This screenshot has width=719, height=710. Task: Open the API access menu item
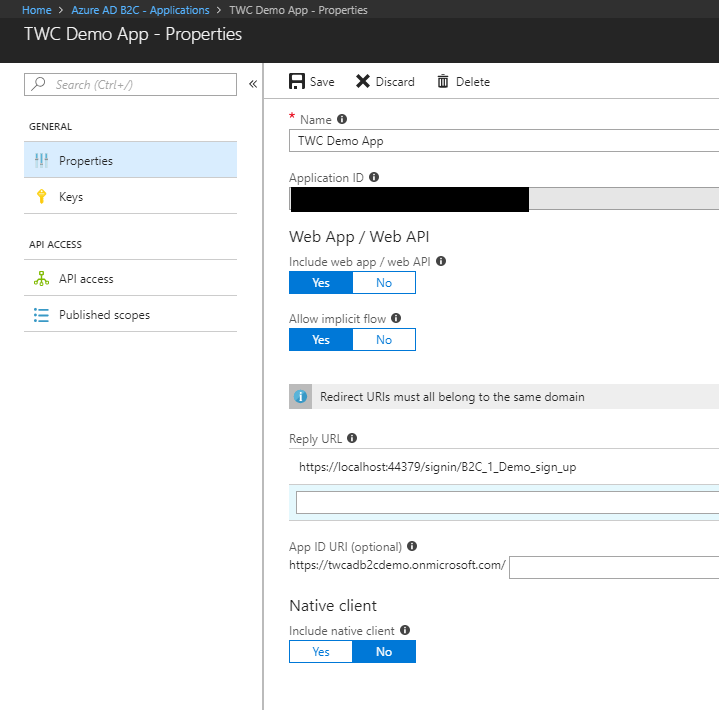coord(130,278)
